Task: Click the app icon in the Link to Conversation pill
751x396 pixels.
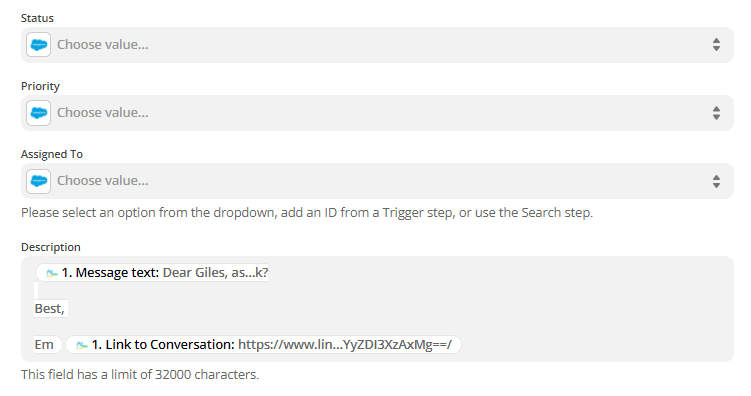Action: (x=81, y=345)
